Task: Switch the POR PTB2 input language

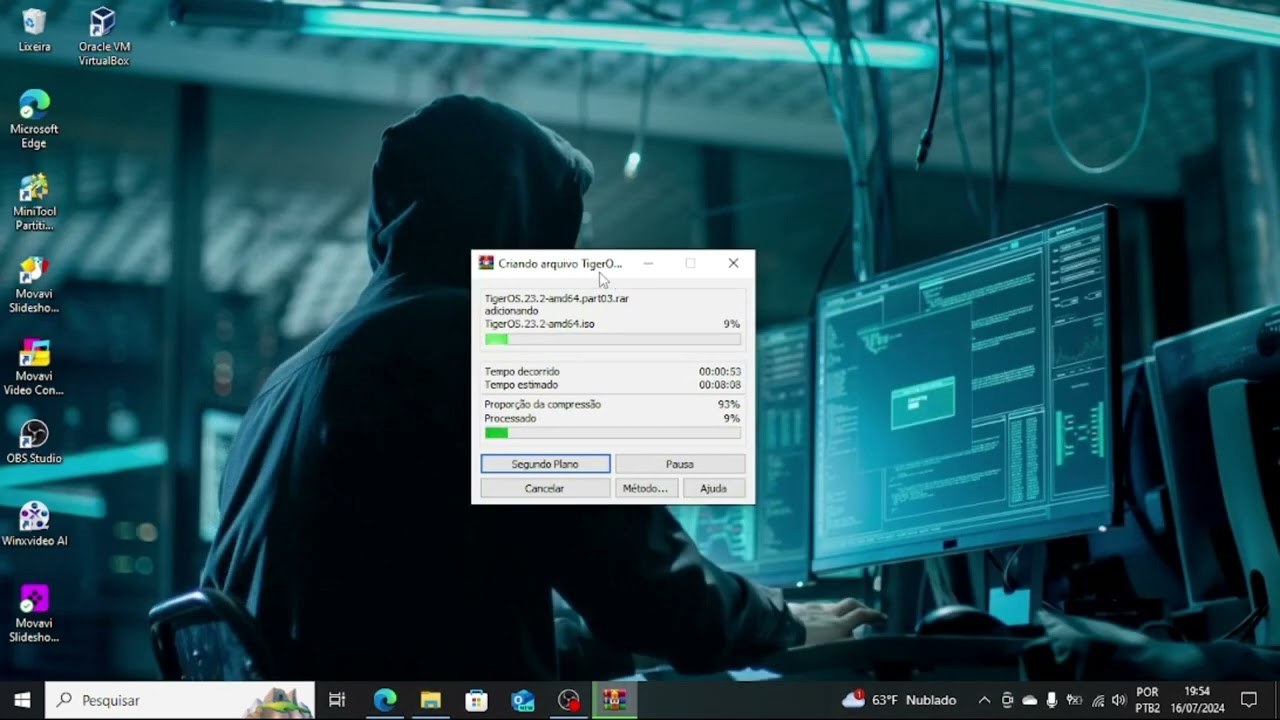Action: [x=1148, y=700]
